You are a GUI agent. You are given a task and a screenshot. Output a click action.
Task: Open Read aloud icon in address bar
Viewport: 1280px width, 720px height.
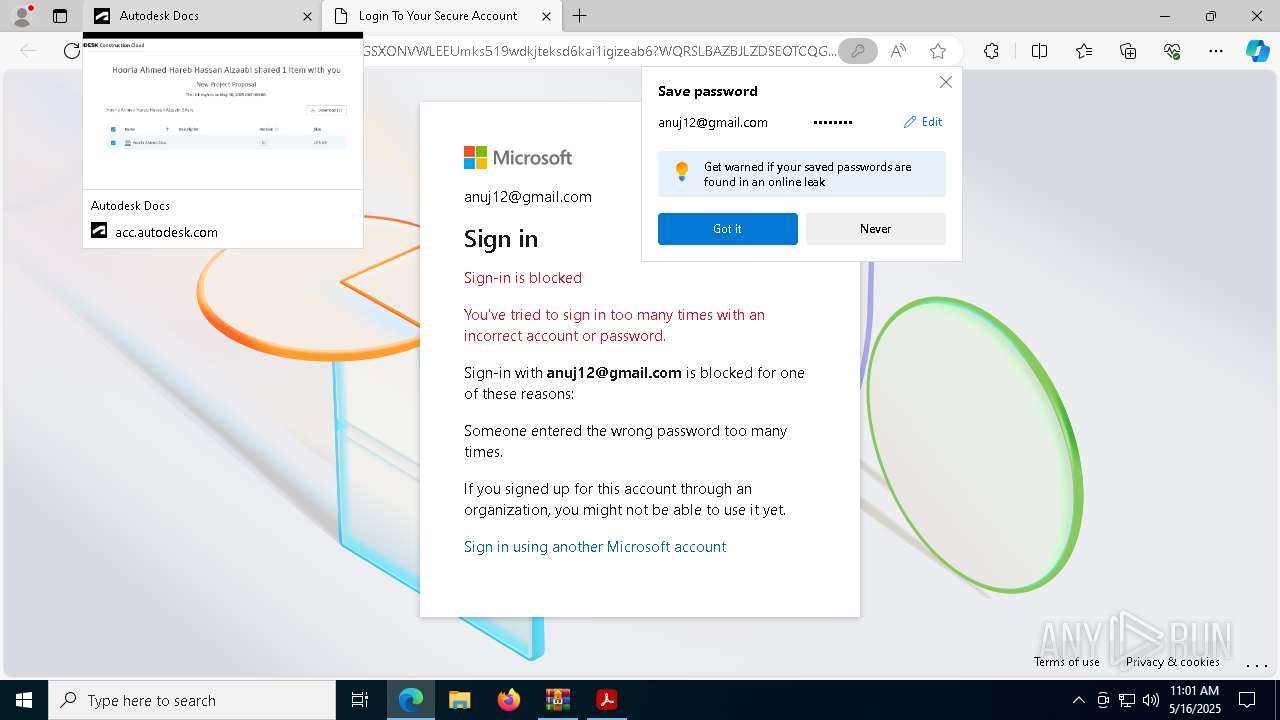pyautogui.click(x=898, y=51)
